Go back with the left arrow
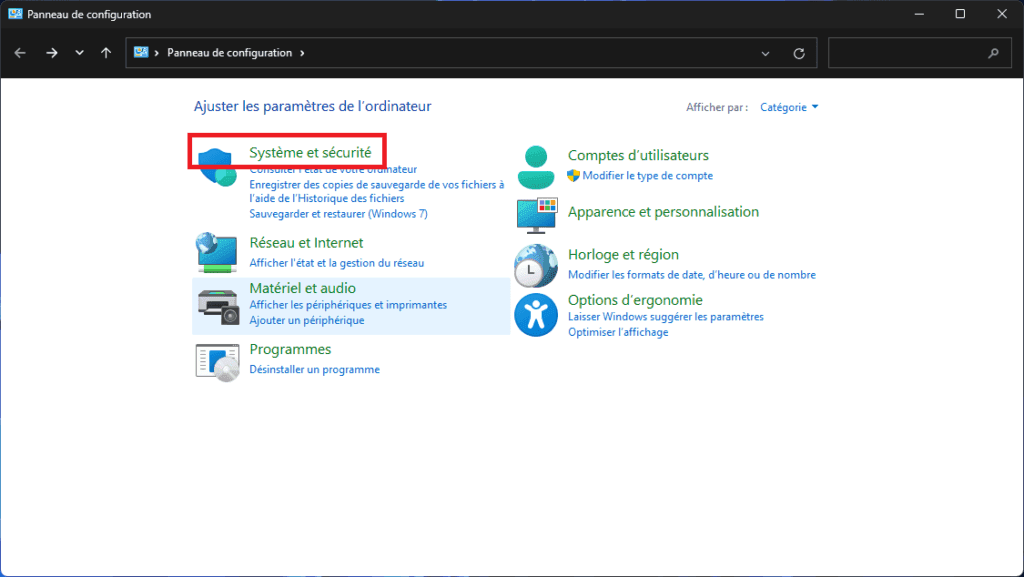This screenshot has width=1024, height=577. (x=20, y=53)
